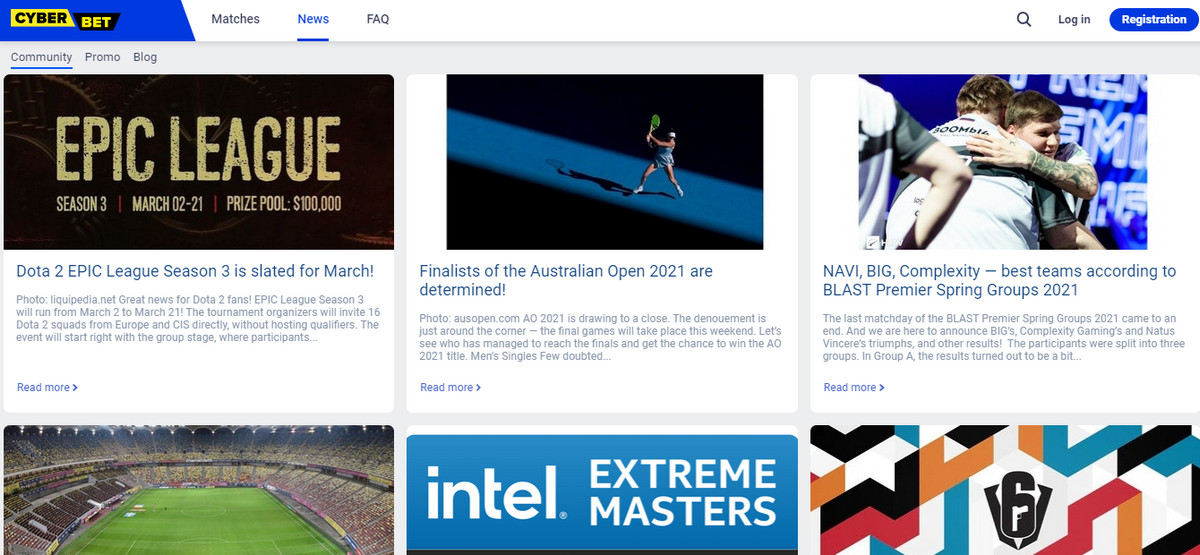Open the search magnifier icon
Image resolution: width=1200 pixels, height=555 pixels.
(1023, 19)
